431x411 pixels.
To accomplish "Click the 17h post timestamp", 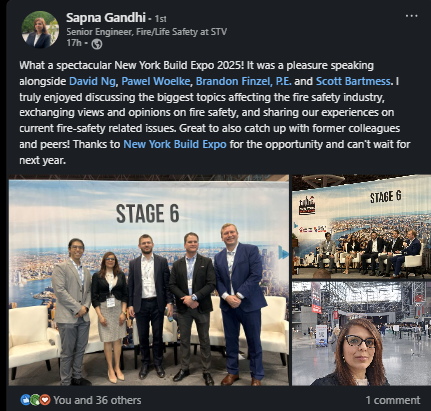I will click(x=74, y=43).
